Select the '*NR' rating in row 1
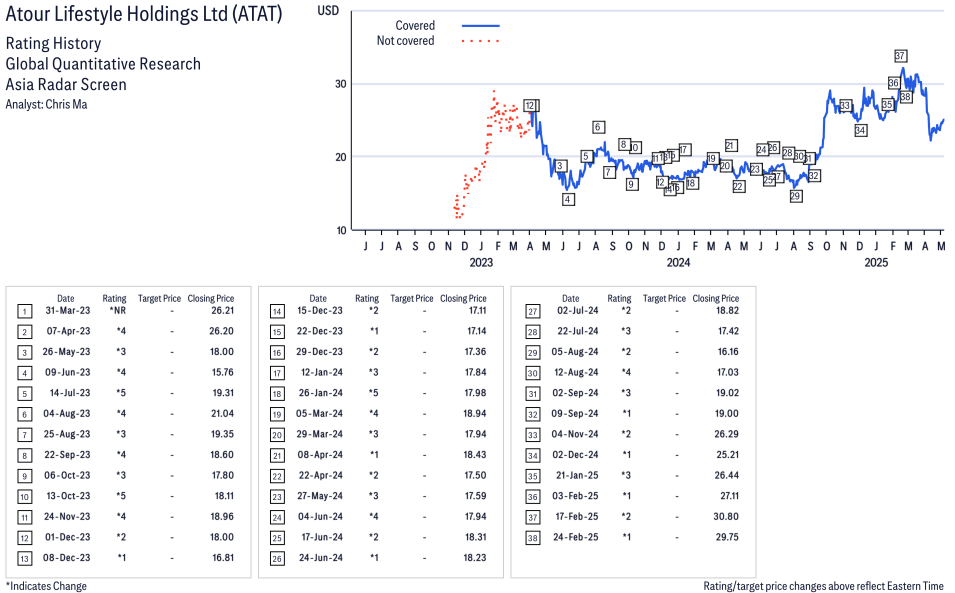Viewport: 955px width, 593px height. [x=118, y=311]
